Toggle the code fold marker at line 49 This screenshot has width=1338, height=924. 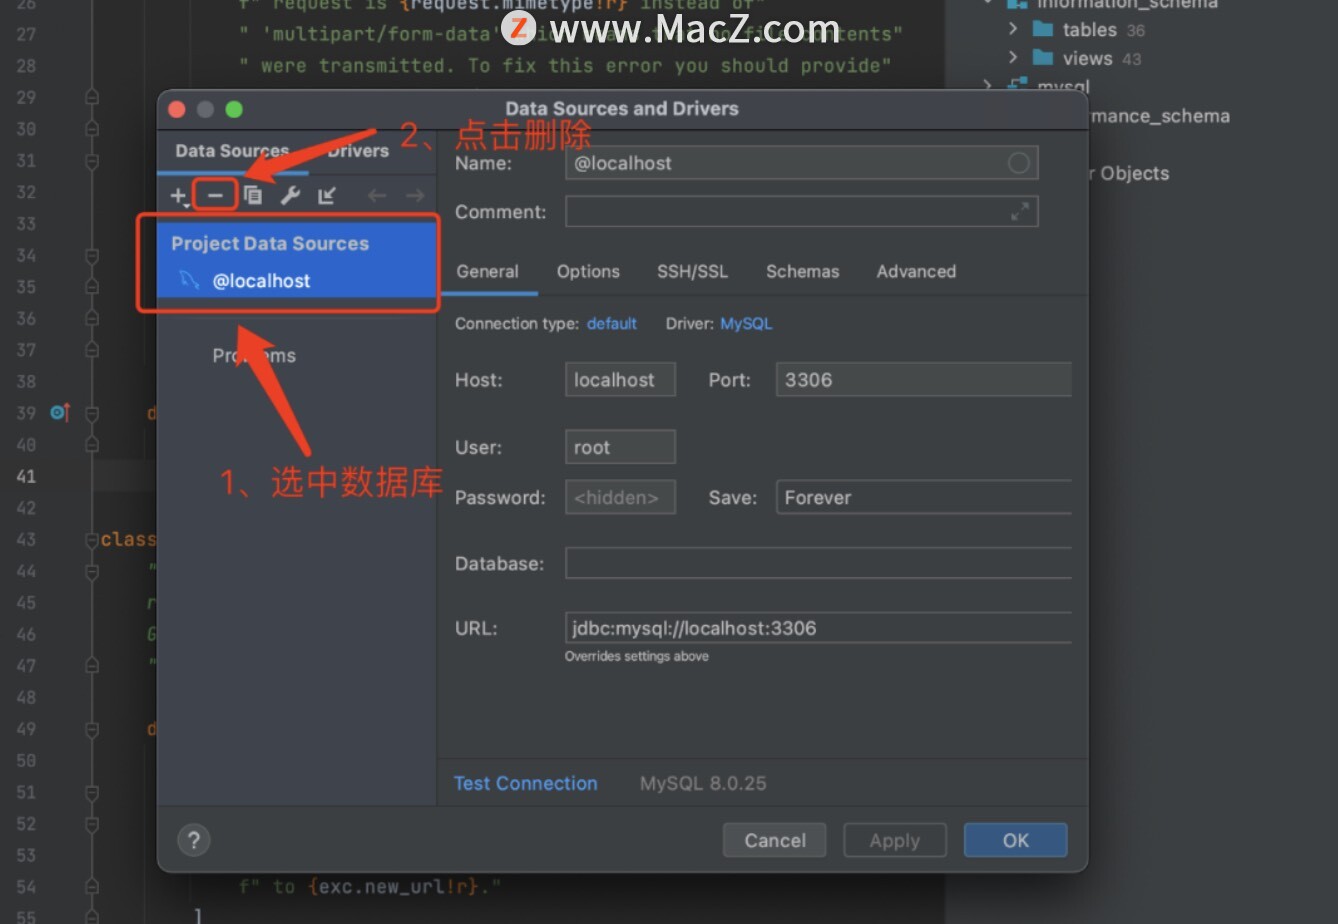pyautogui.click(x=92, y=729)
